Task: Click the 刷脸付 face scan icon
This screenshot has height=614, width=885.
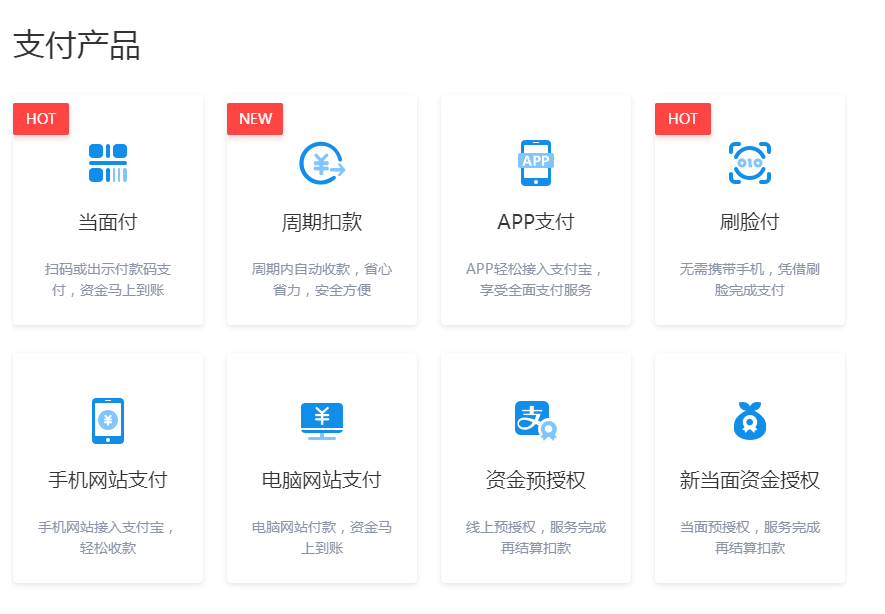Action: pyautogui.click(x=750, y=163)
